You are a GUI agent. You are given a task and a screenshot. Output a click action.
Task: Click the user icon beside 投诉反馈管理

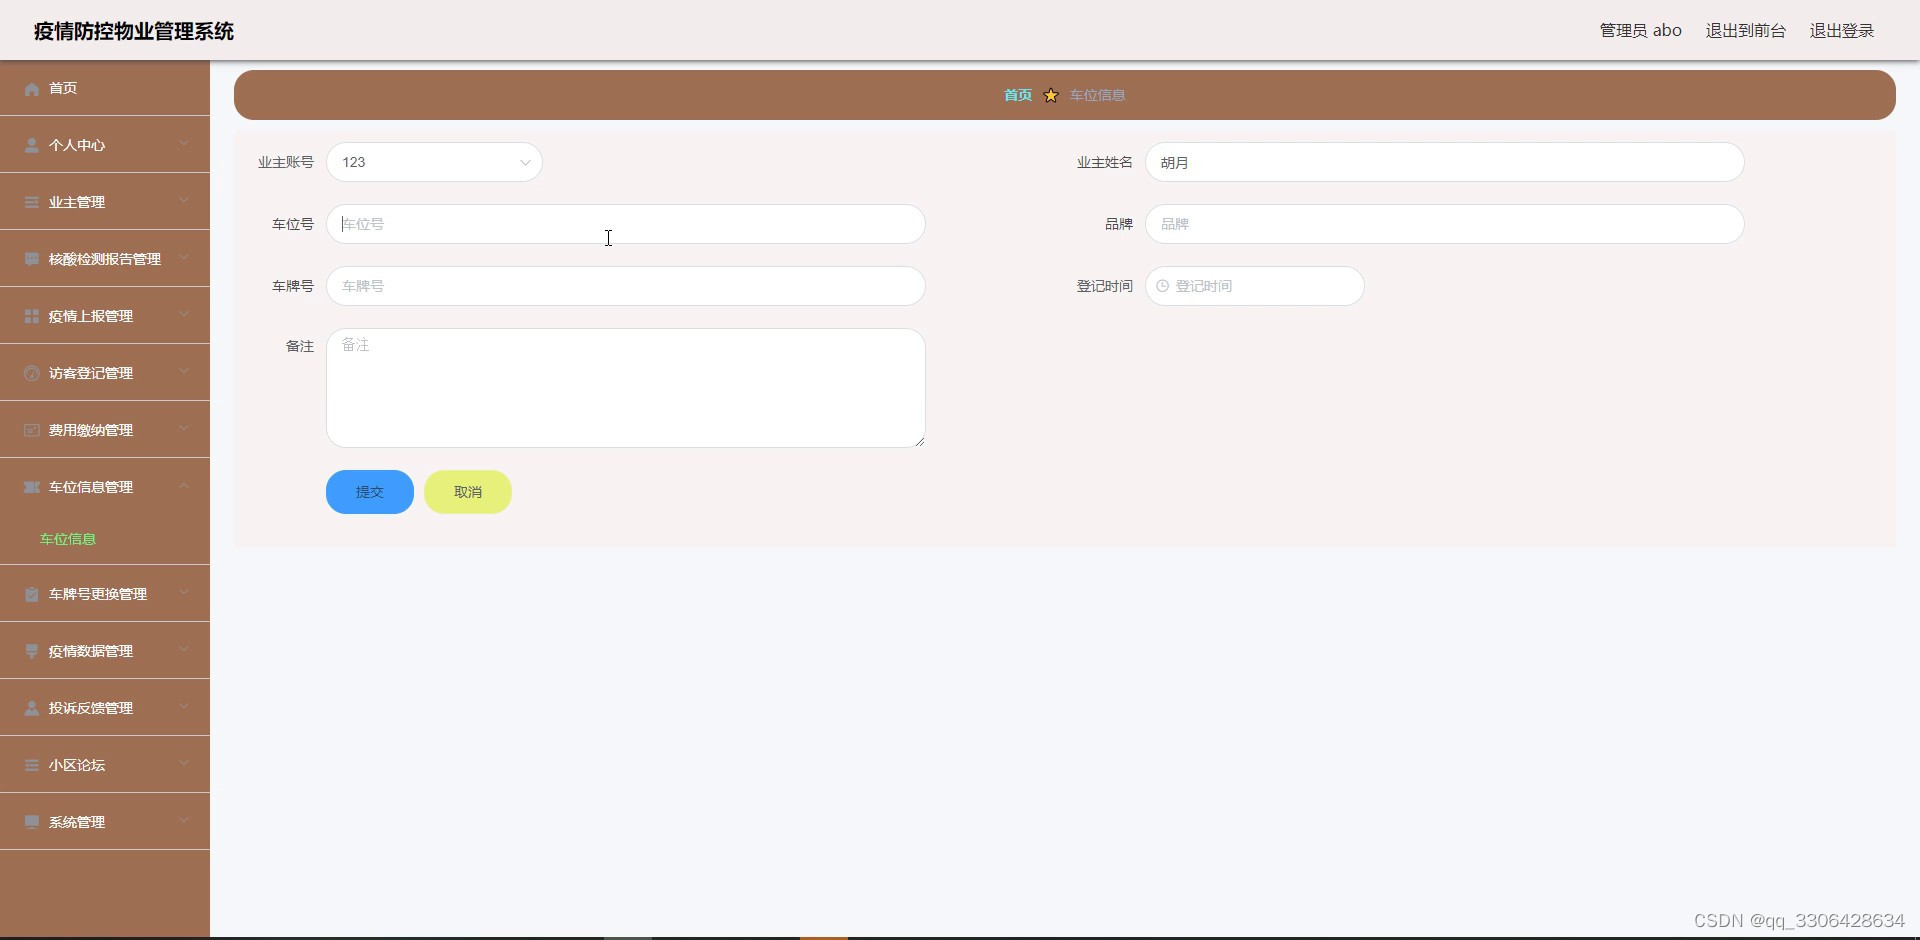(x=32, y=709)
